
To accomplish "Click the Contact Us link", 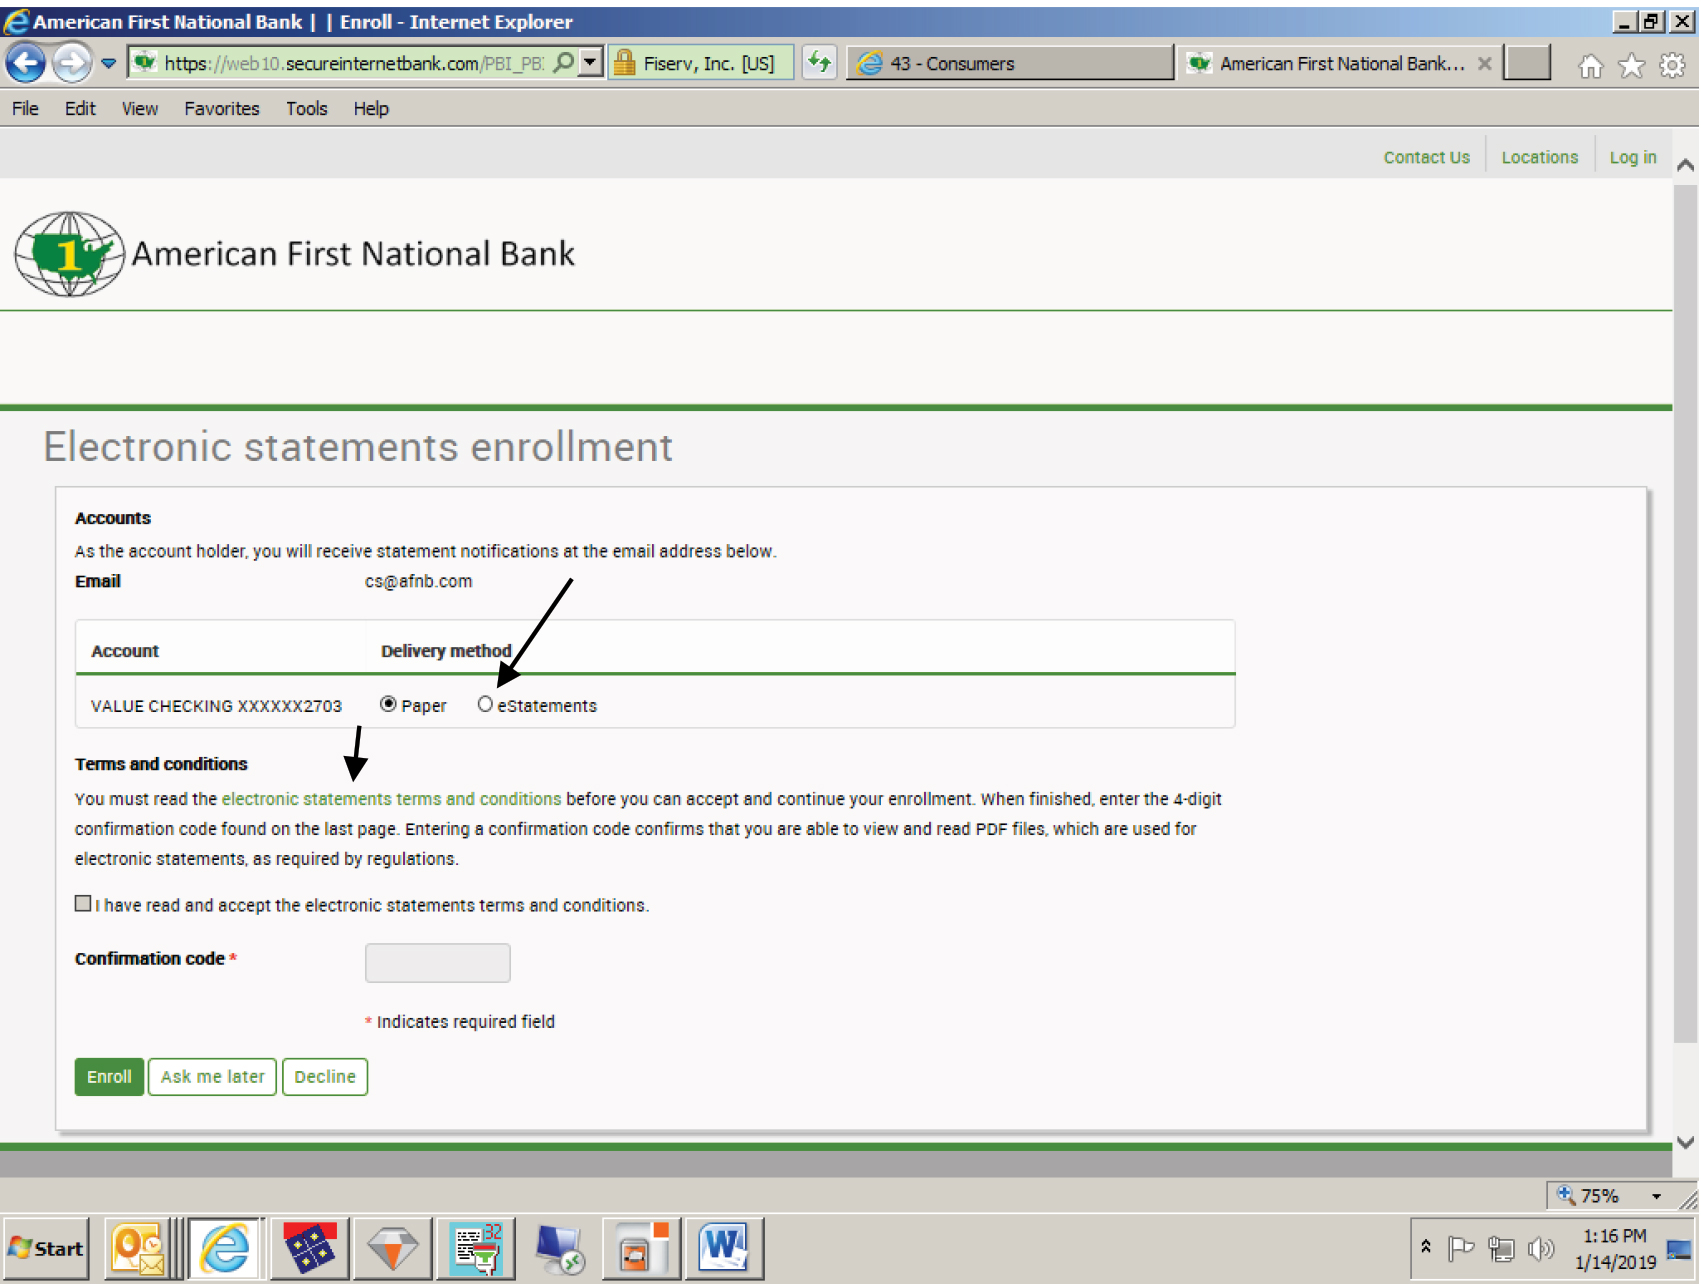I will pyautogui.click(x=1427, y=157).
